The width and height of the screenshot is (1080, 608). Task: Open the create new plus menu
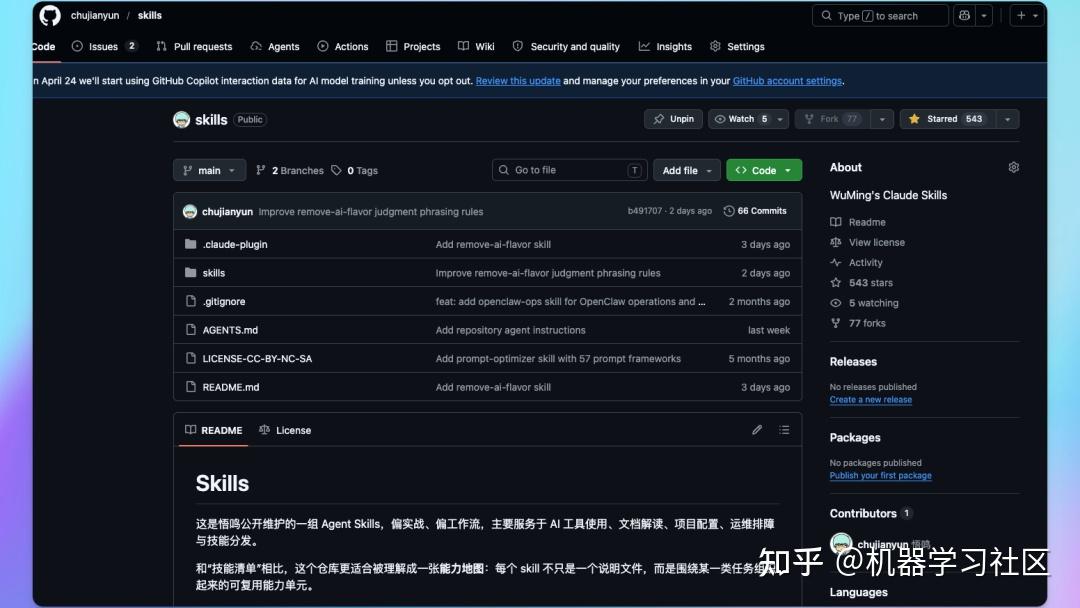coord(1027,15)
